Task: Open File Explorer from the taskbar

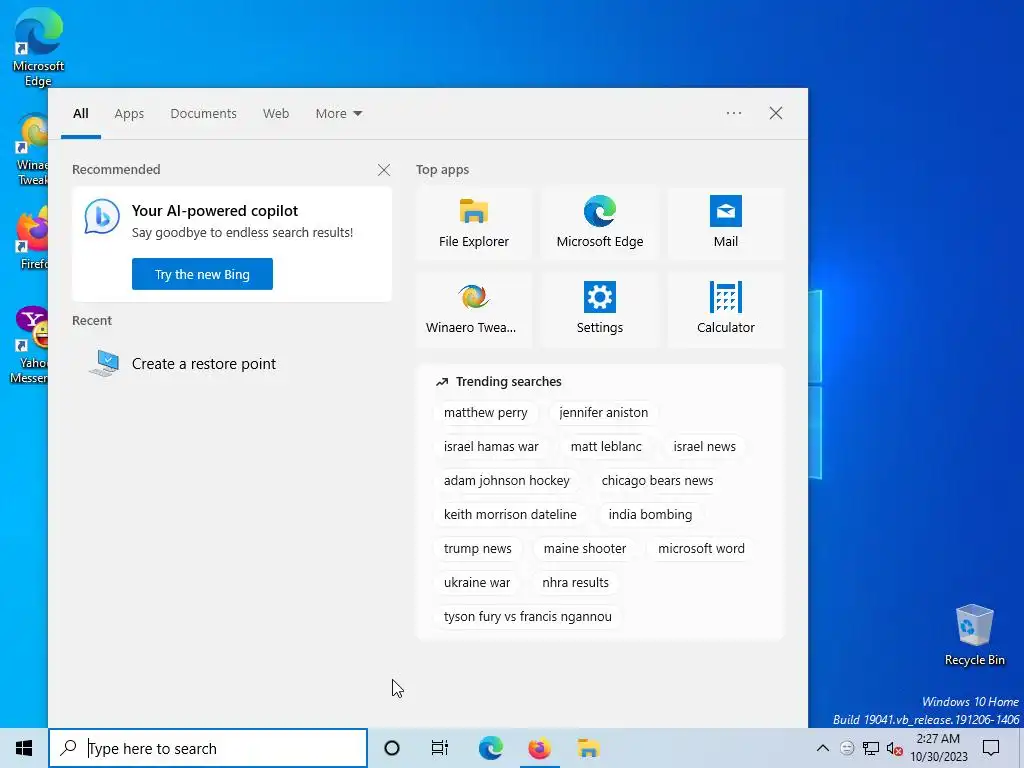Action: click(588, 748)
